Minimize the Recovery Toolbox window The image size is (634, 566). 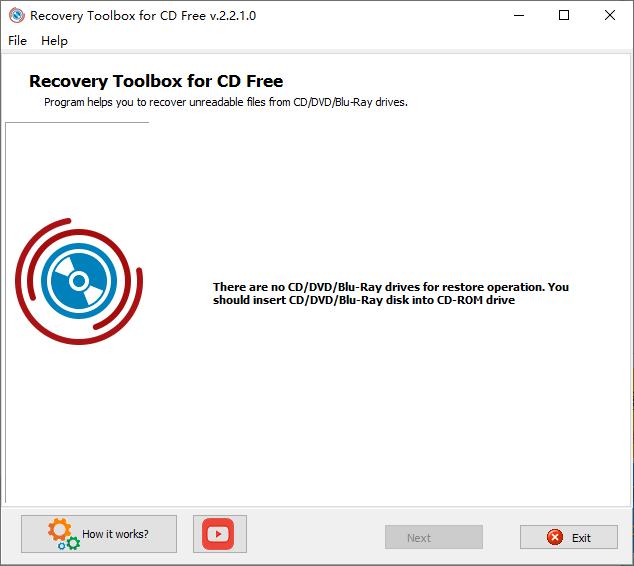pyautogui.click(x=519, y=15)
